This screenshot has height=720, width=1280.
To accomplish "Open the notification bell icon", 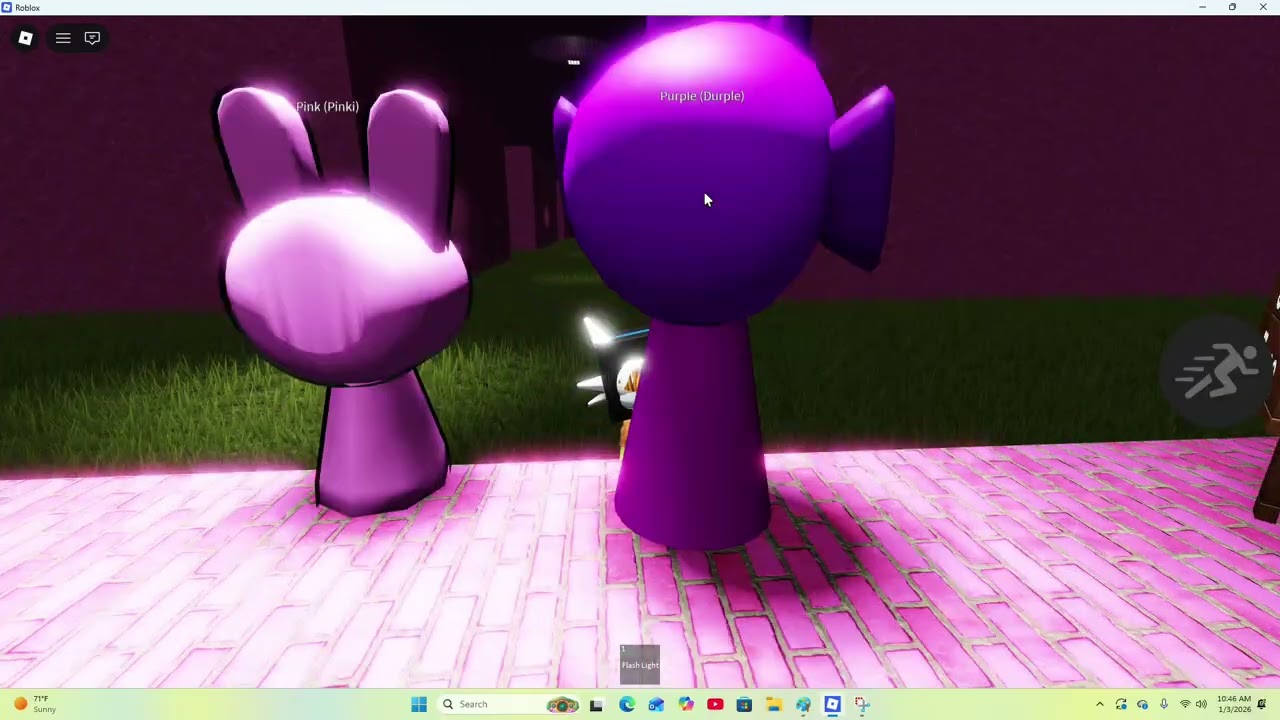I will click(x=1263, y=704).
